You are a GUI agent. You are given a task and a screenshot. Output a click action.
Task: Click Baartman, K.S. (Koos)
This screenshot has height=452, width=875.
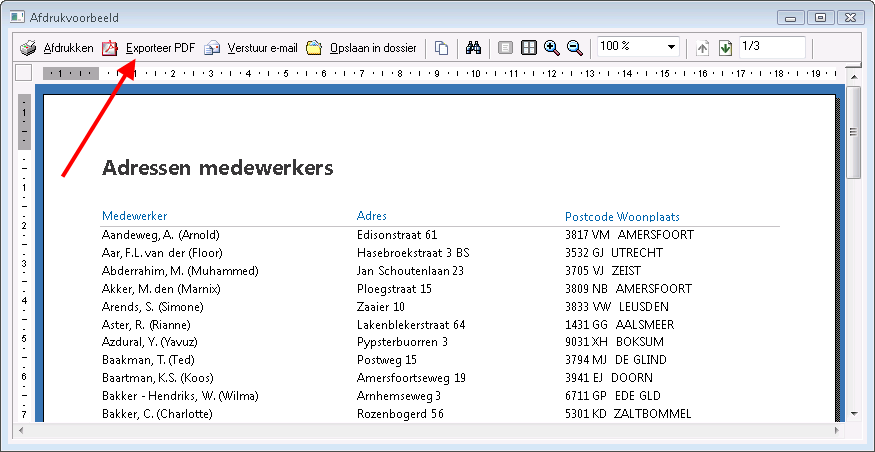[158, 378]
